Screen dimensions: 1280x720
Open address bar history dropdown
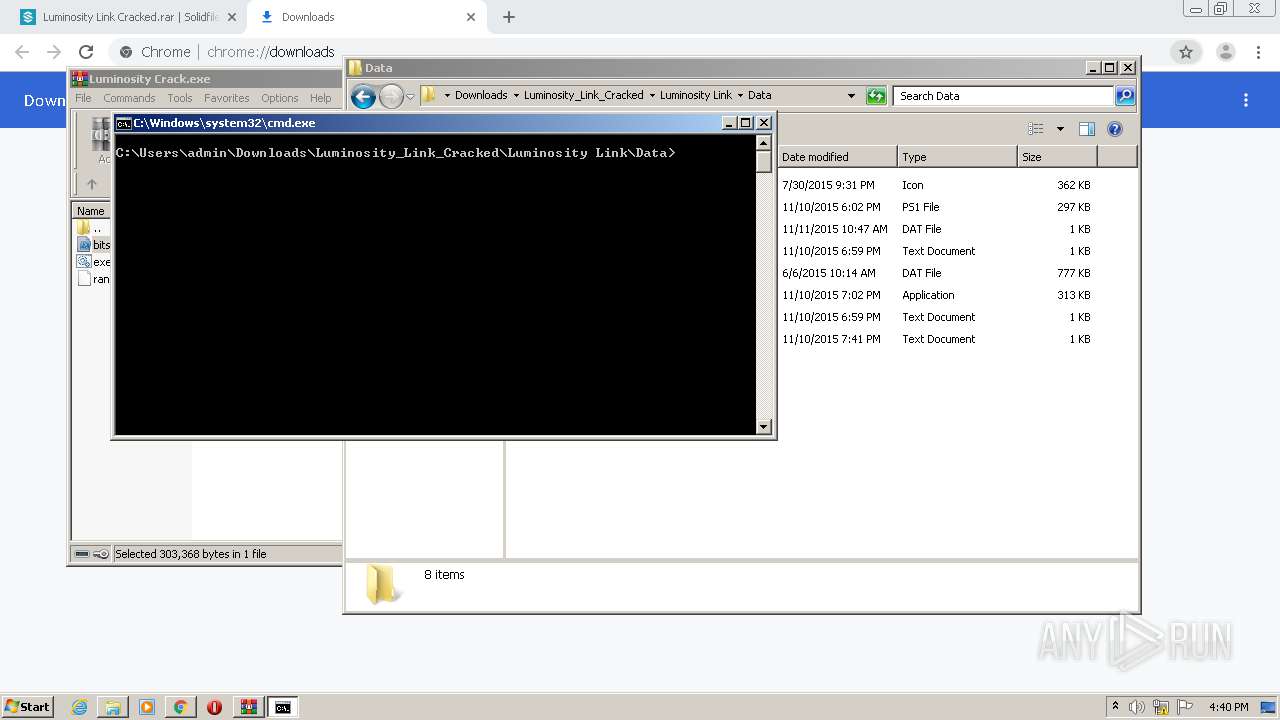[851, 96]
